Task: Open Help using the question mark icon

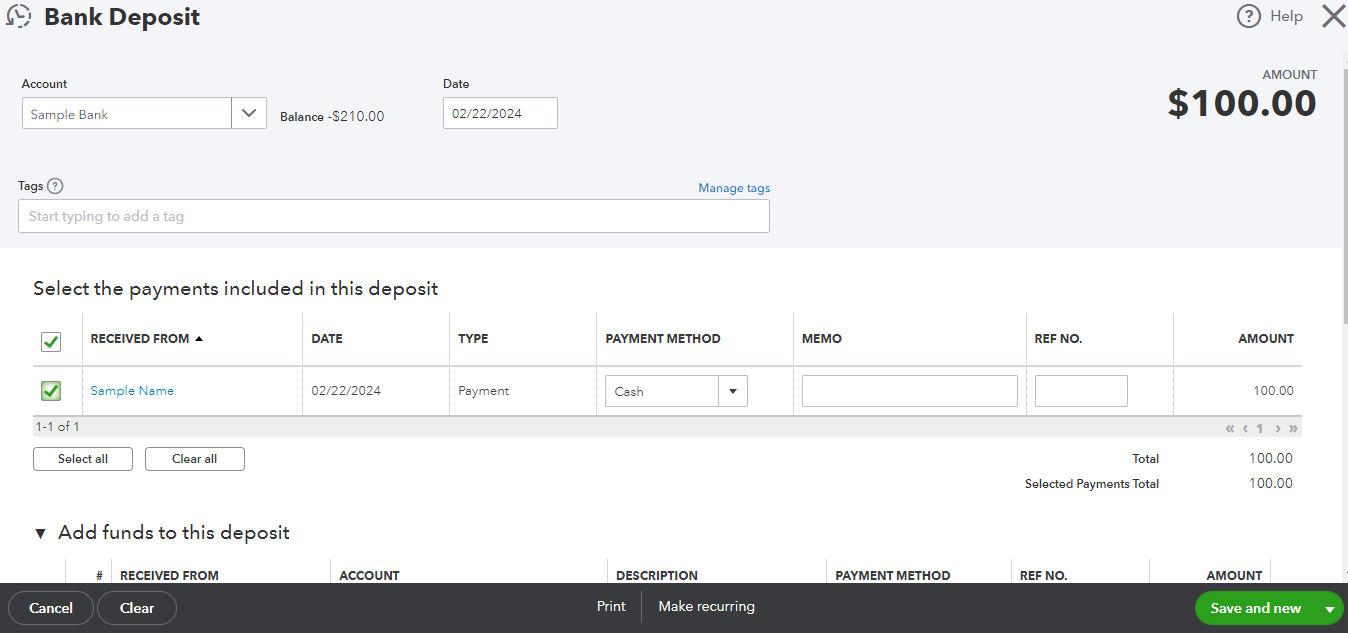Action: click(x=1248, y=16)
